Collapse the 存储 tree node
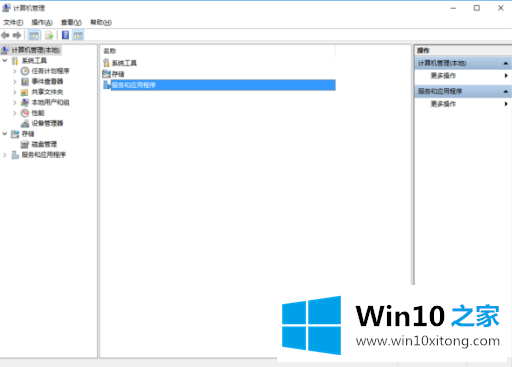 [5, 134]
